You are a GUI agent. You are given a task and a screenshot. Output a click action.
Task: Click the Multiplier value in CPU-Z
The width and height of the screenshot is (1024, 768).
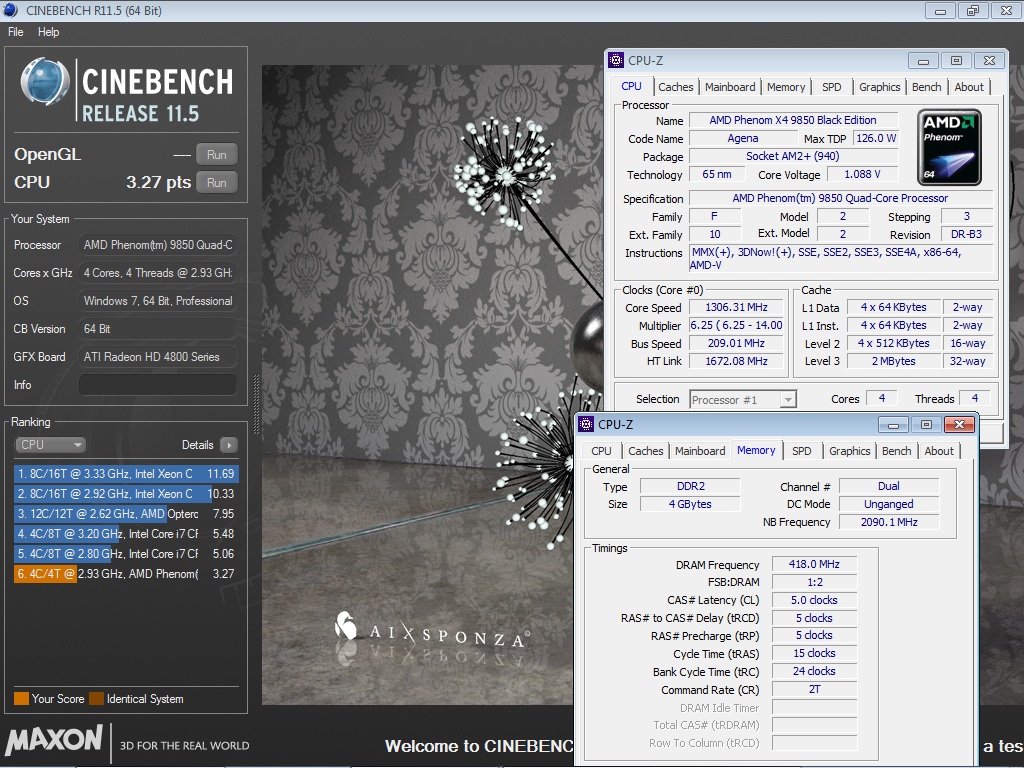pyautogui.click(x=737, y=325)
